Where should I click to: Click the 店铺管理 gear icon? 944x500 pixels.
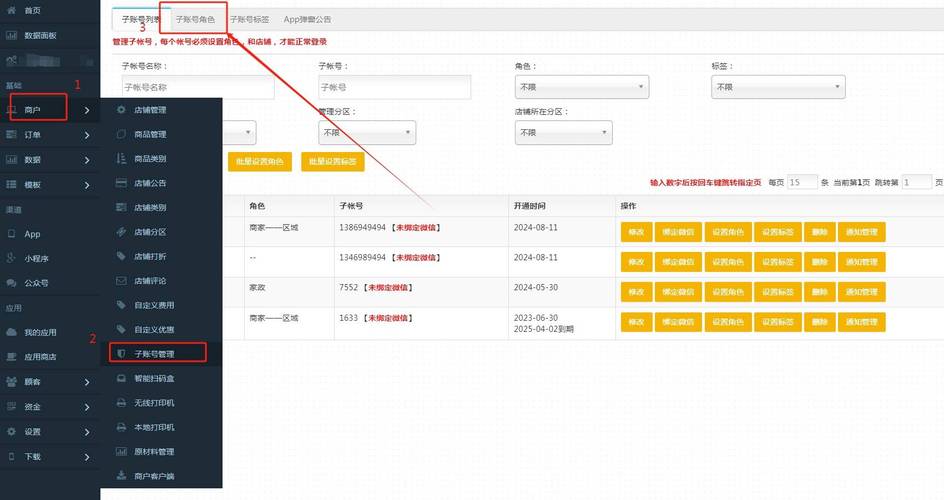[121, 110]
